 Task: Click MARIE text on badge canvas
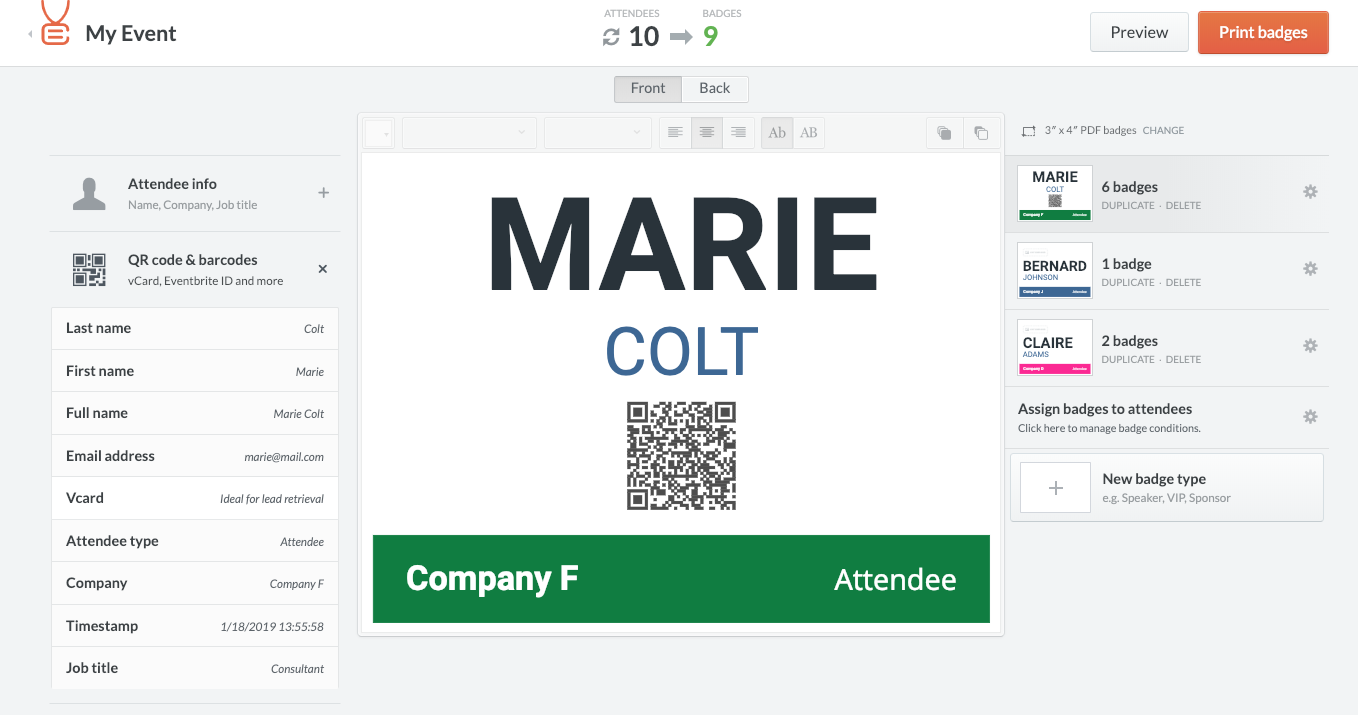click(682, 244)
